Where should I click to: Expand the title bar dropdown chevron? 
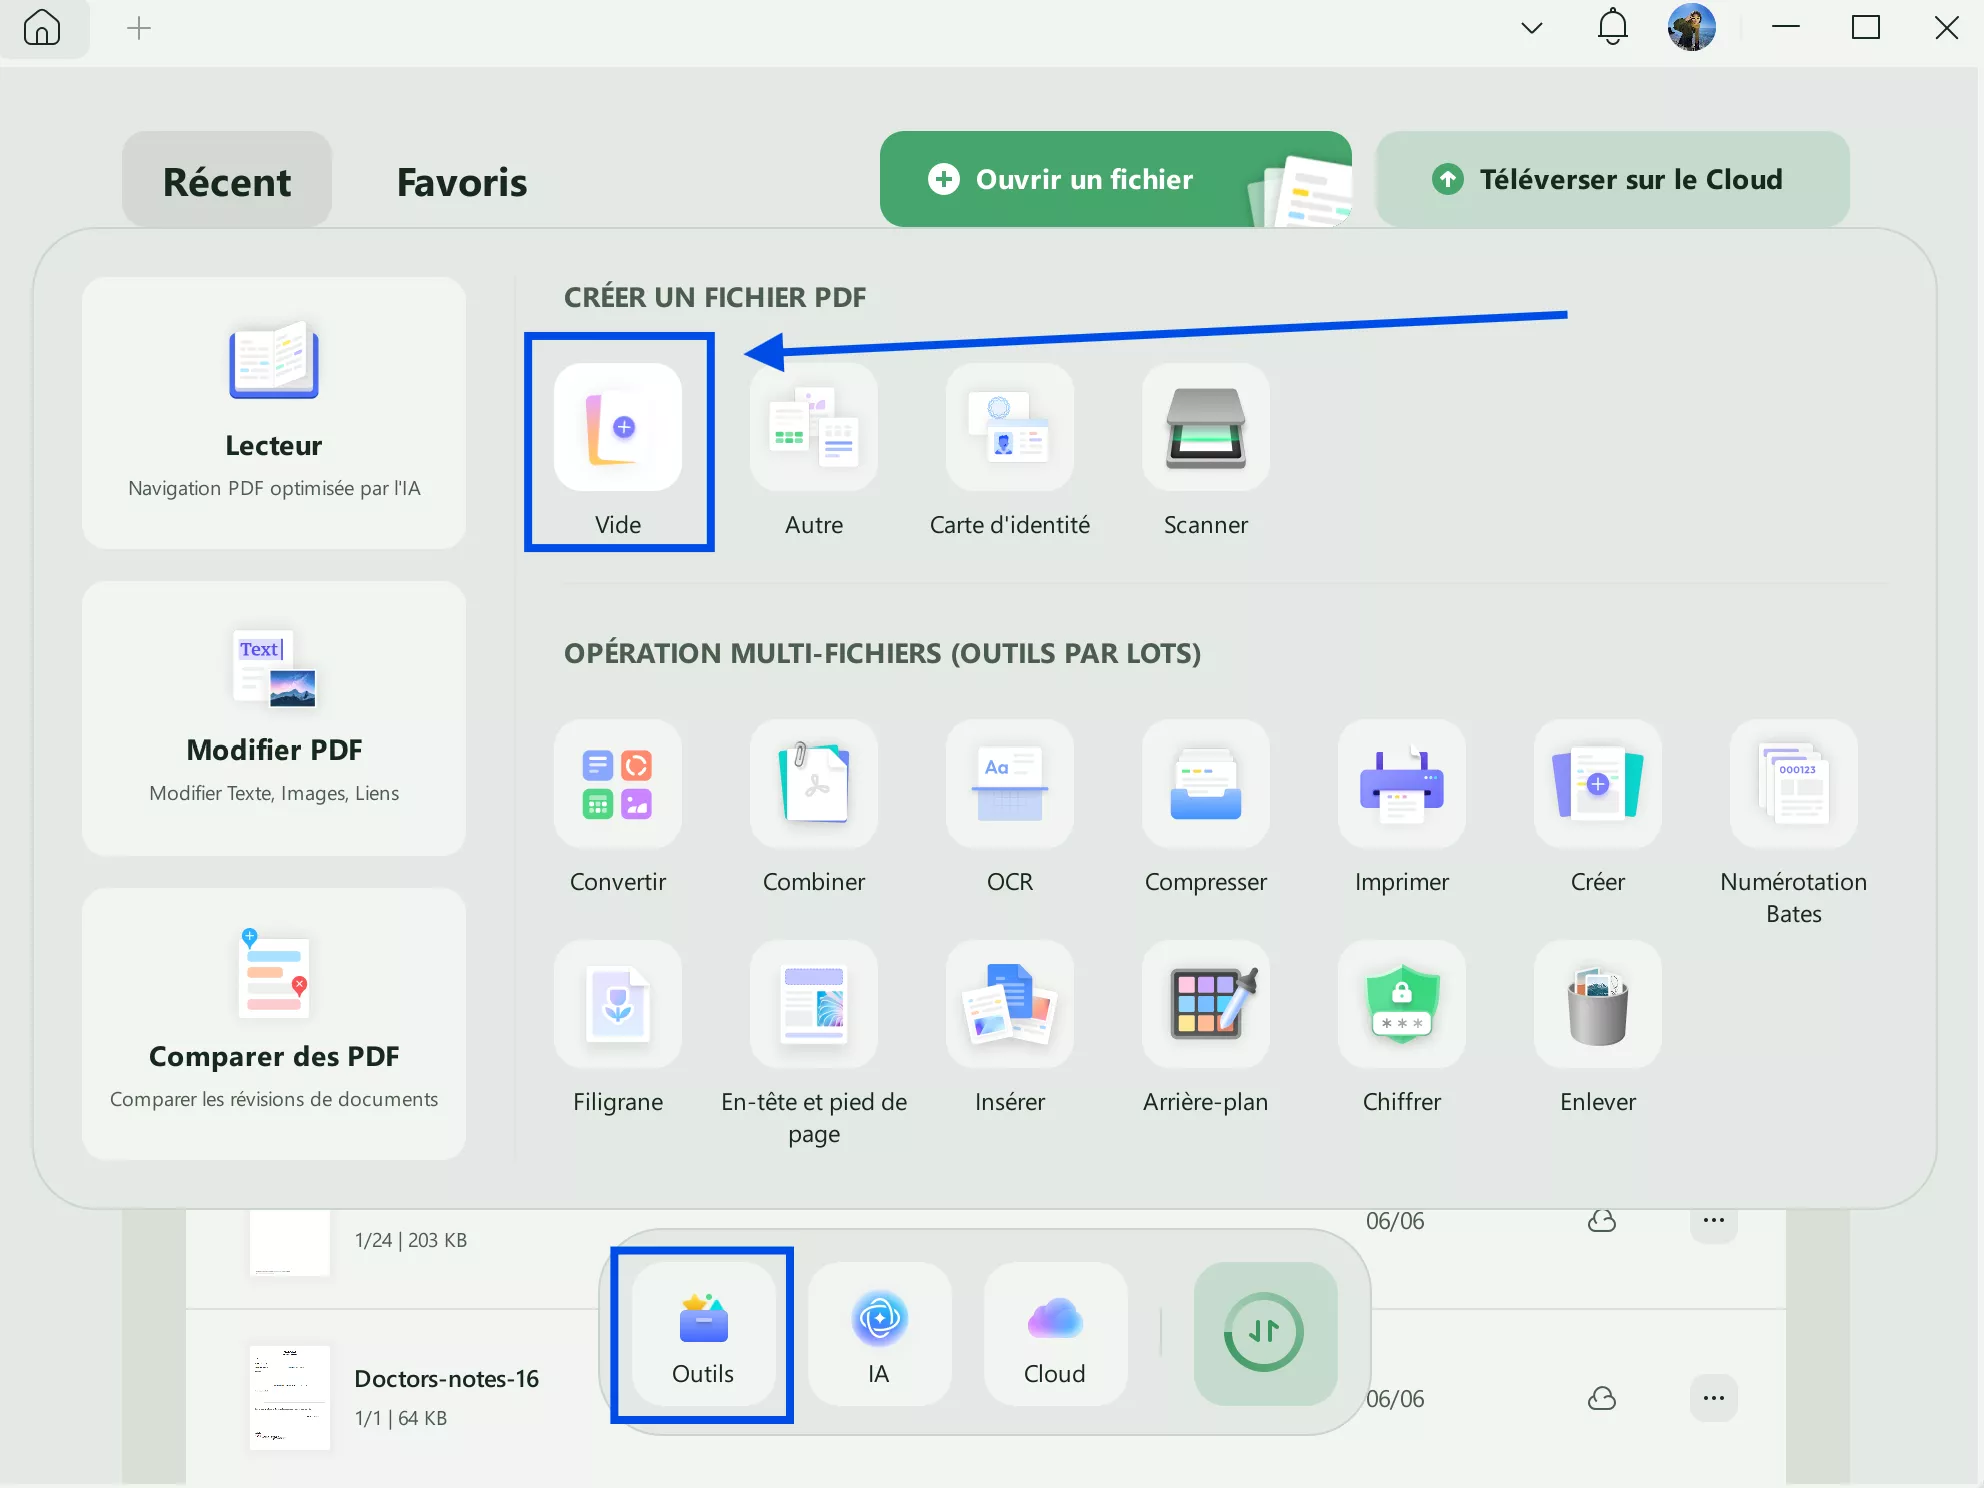[x=1531, y=28]
